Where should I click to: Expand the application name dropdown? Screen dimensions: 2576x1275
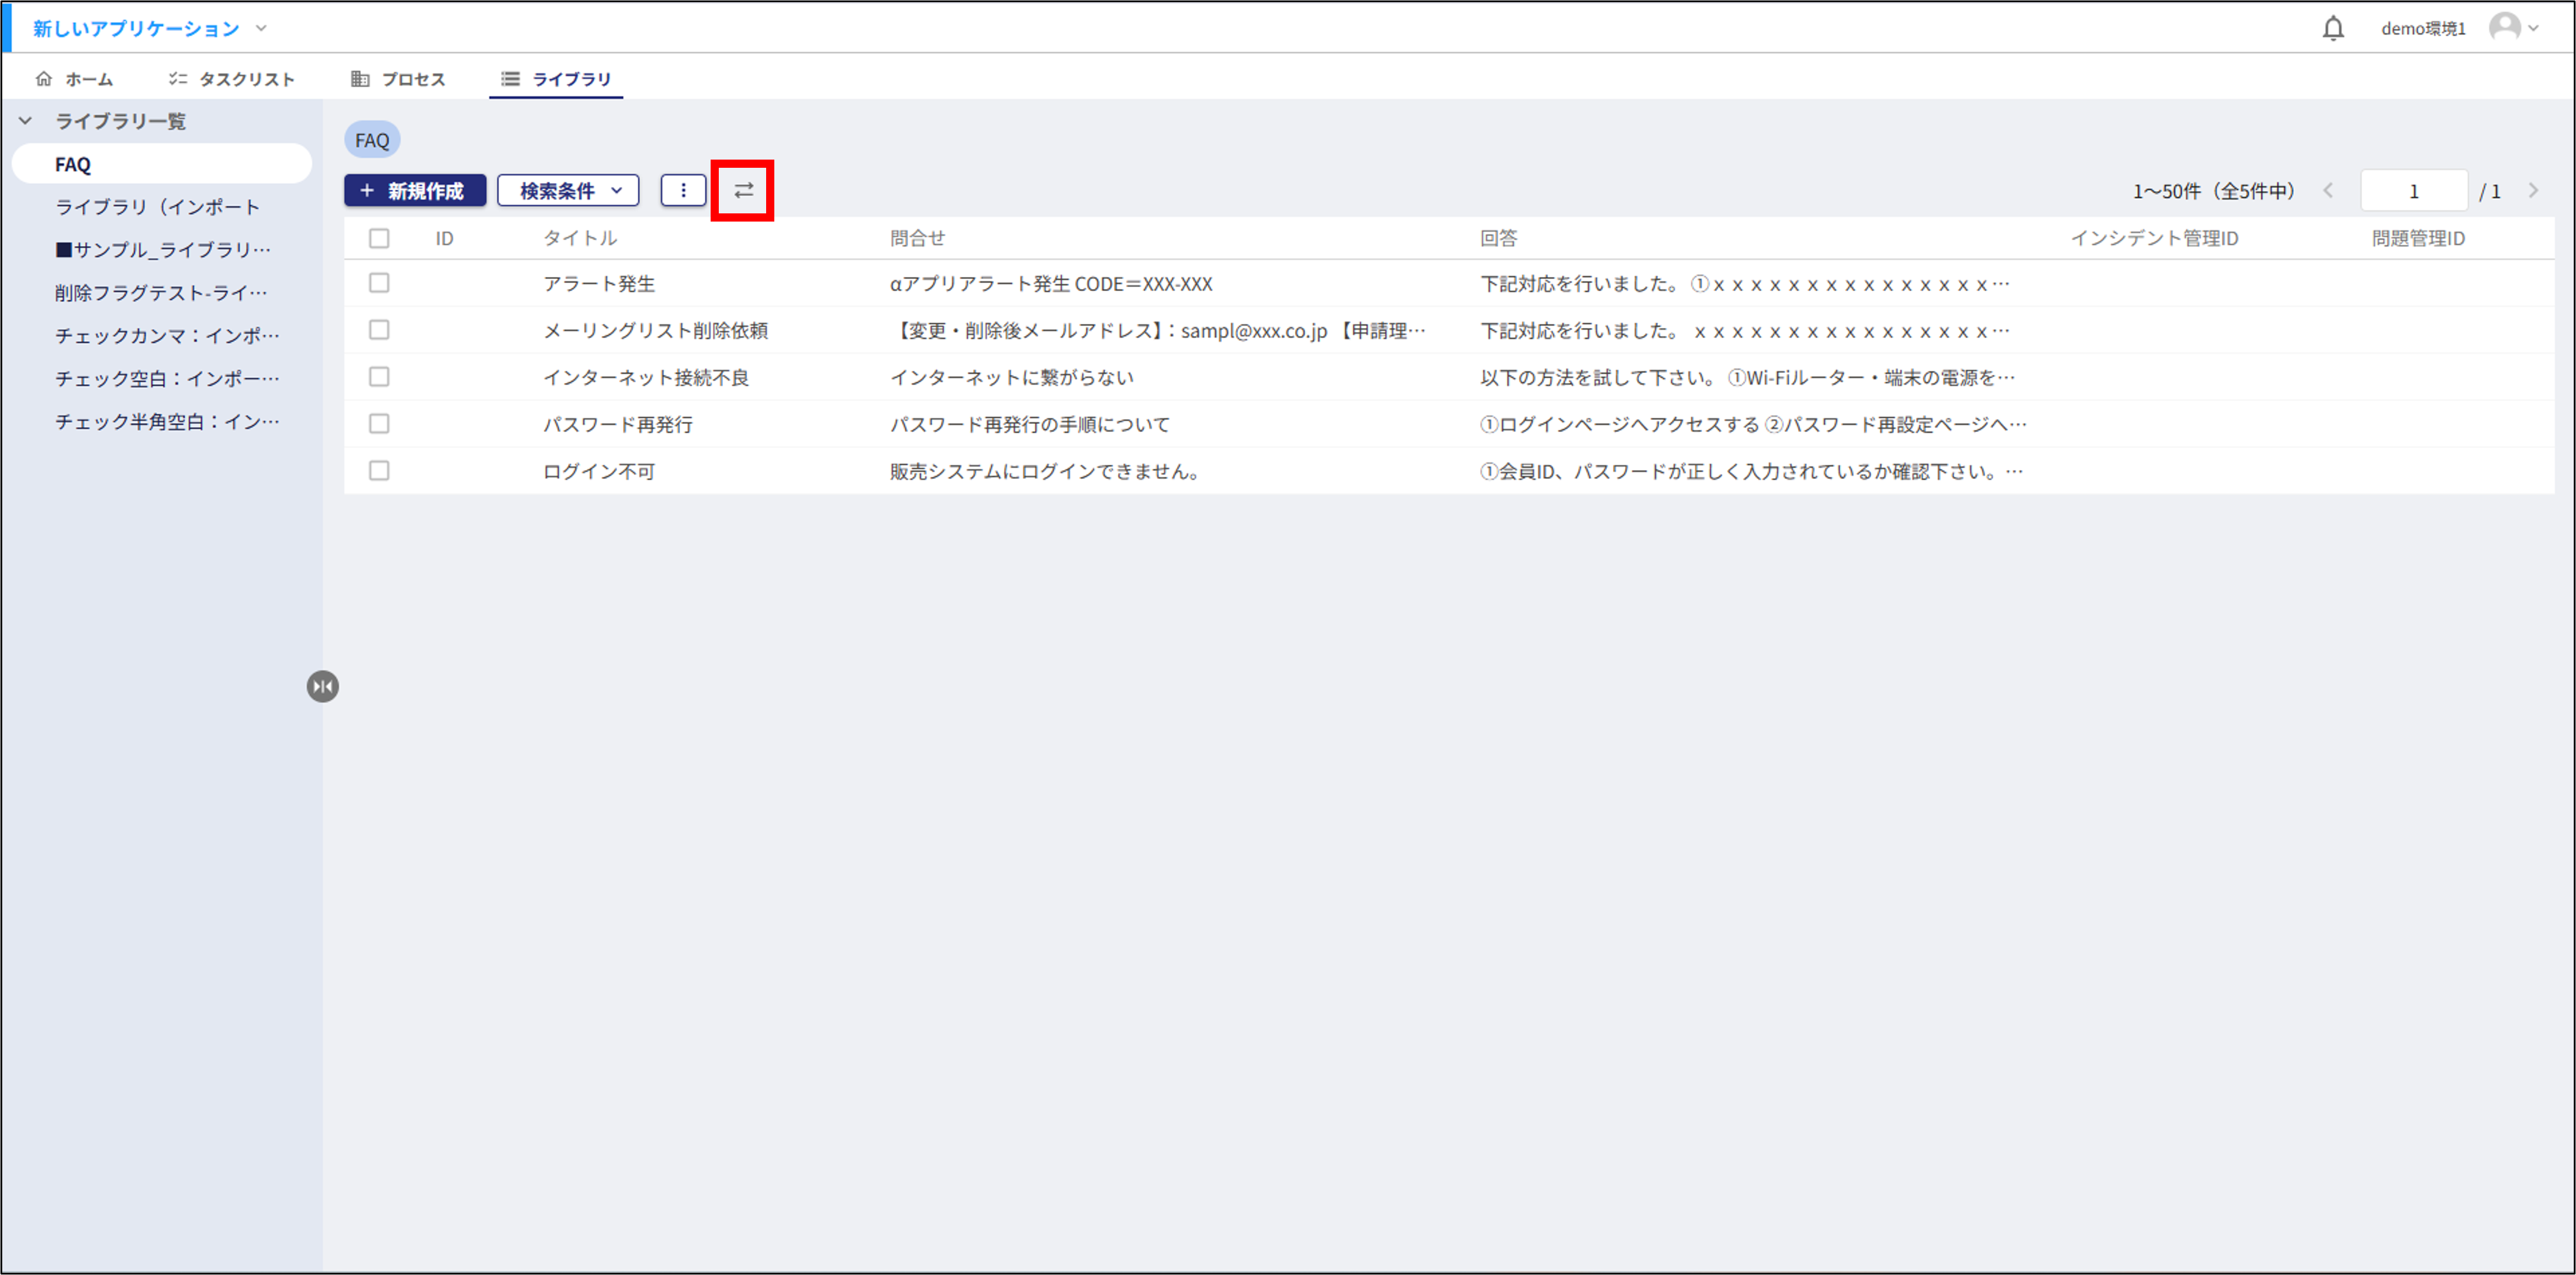pyautogui.click(x=260, y=28)
